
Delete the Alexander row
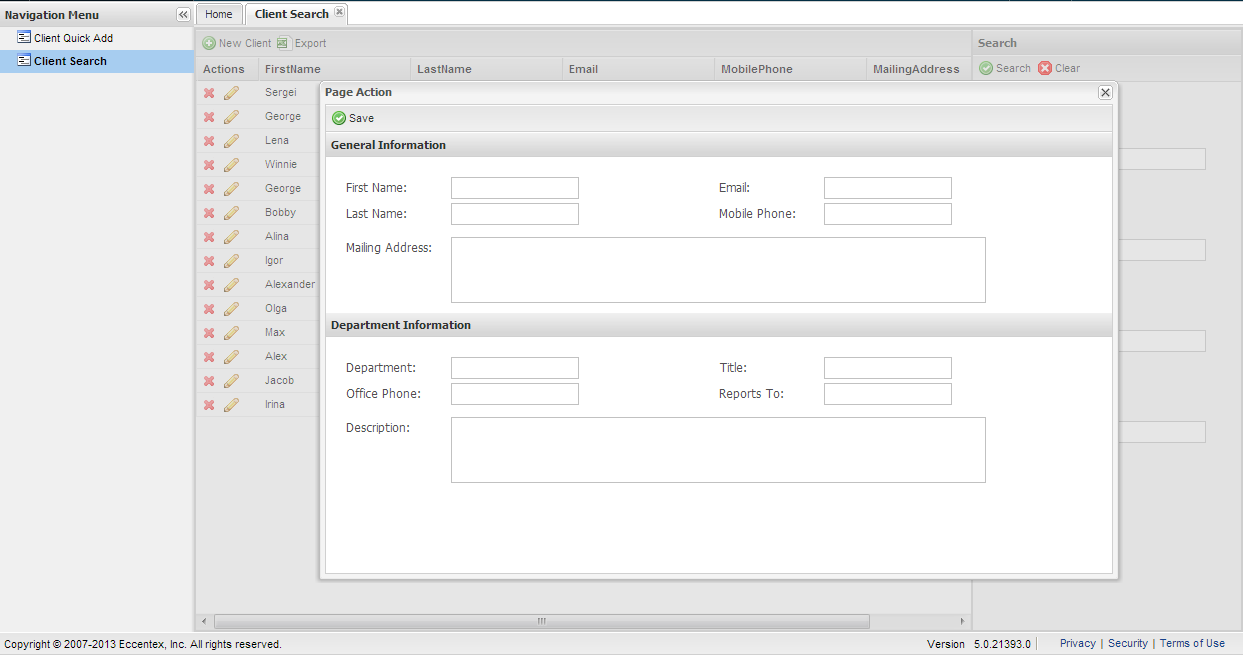click(209, 285)
